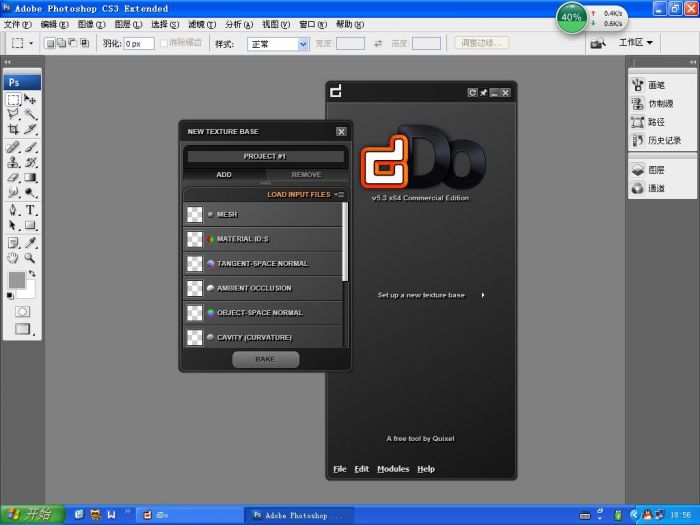Image resolution: width=700 pixels, height=525 pixels.
Task: Open dDo Modules menu
Action: [393, 469]
